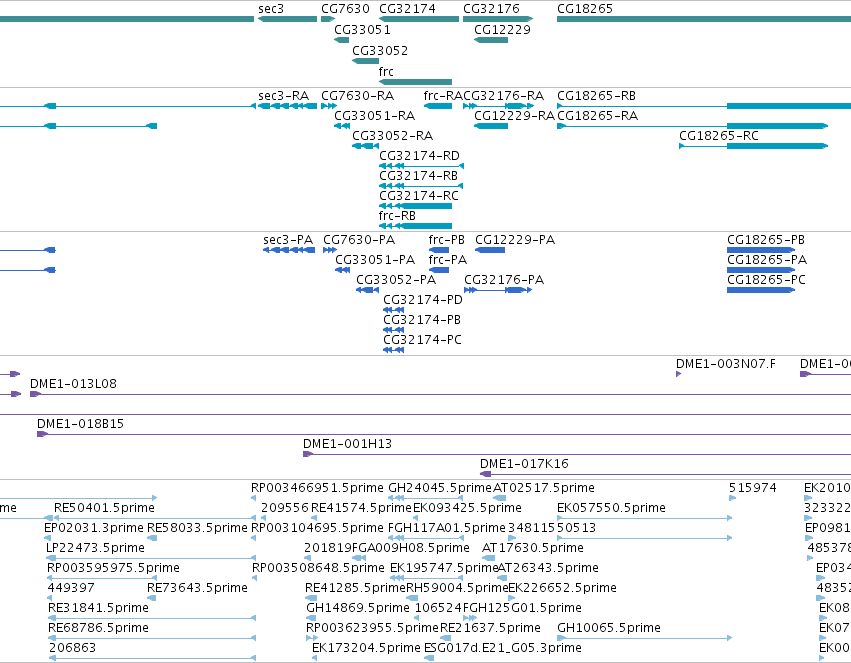The width and height of the screenshot is (851, 663).
Task: Open the CG12229 gene label
Action: (x=503, y=30)
